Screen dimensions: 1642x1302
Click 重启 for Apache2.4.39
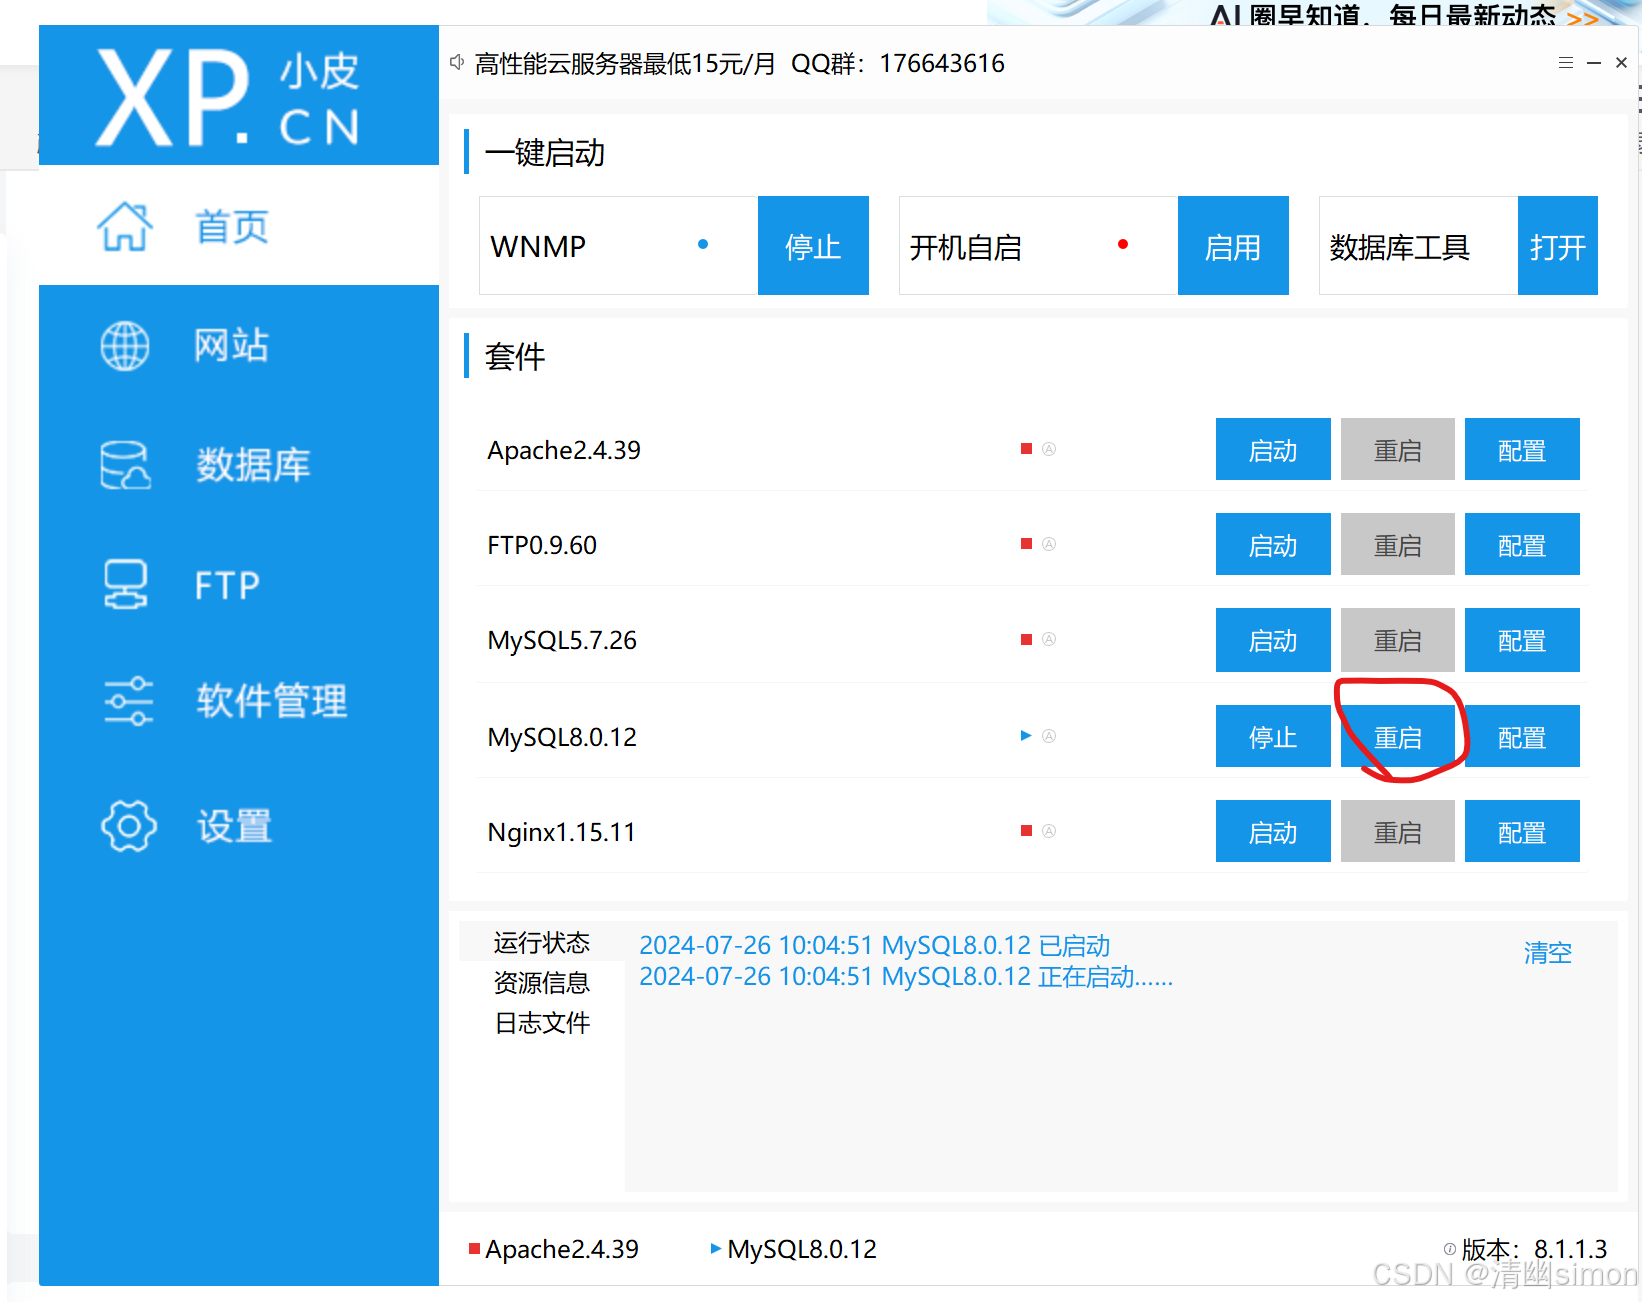pyautogui.click(x=1398, y=450)
